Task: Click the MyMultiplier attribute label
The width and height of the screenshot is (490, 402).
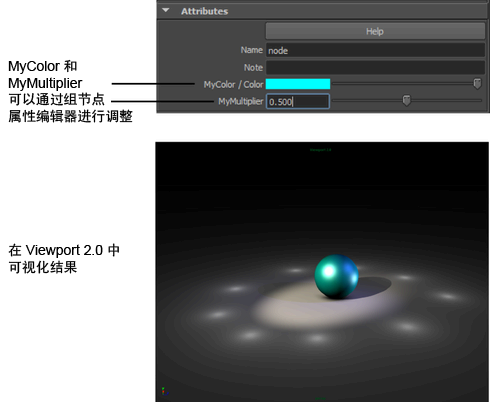Action: [241, 101]
